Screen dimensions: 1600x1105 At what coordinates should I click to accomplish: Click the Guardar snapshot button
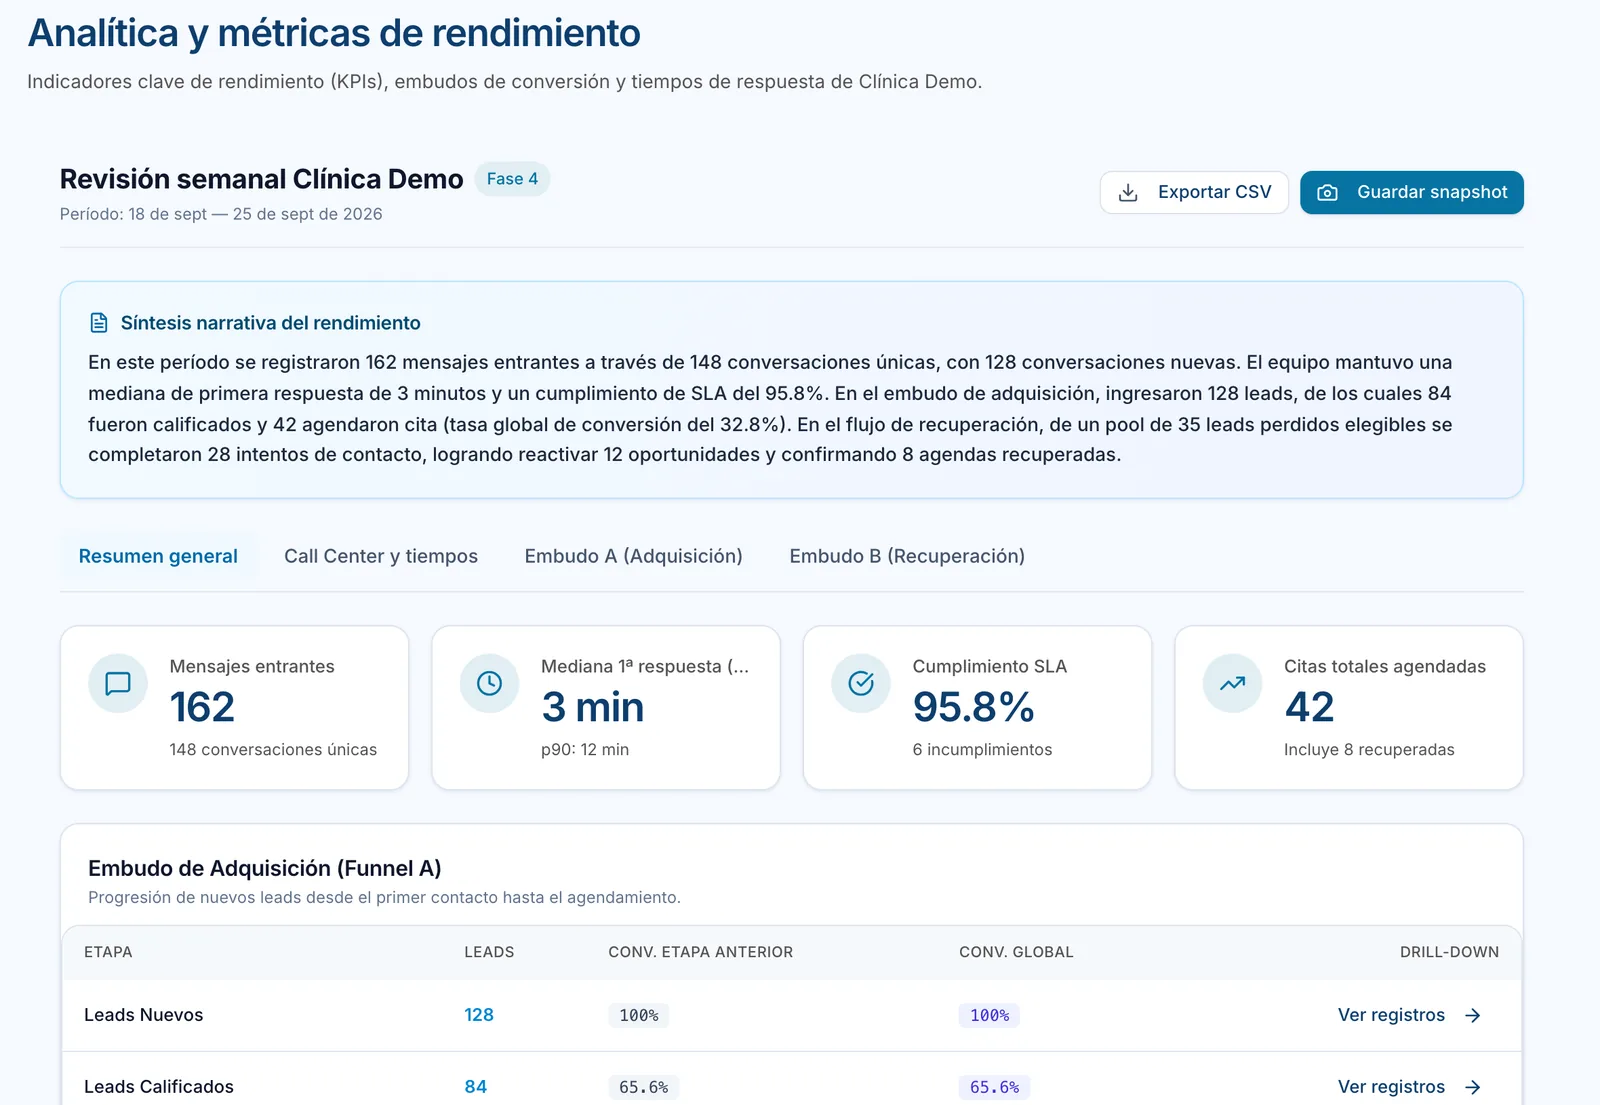(x=1412, y=192)
